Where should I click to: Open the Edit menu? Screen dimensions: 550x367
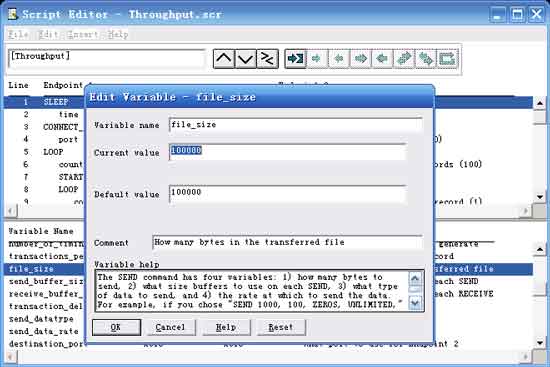coord(48,34)
